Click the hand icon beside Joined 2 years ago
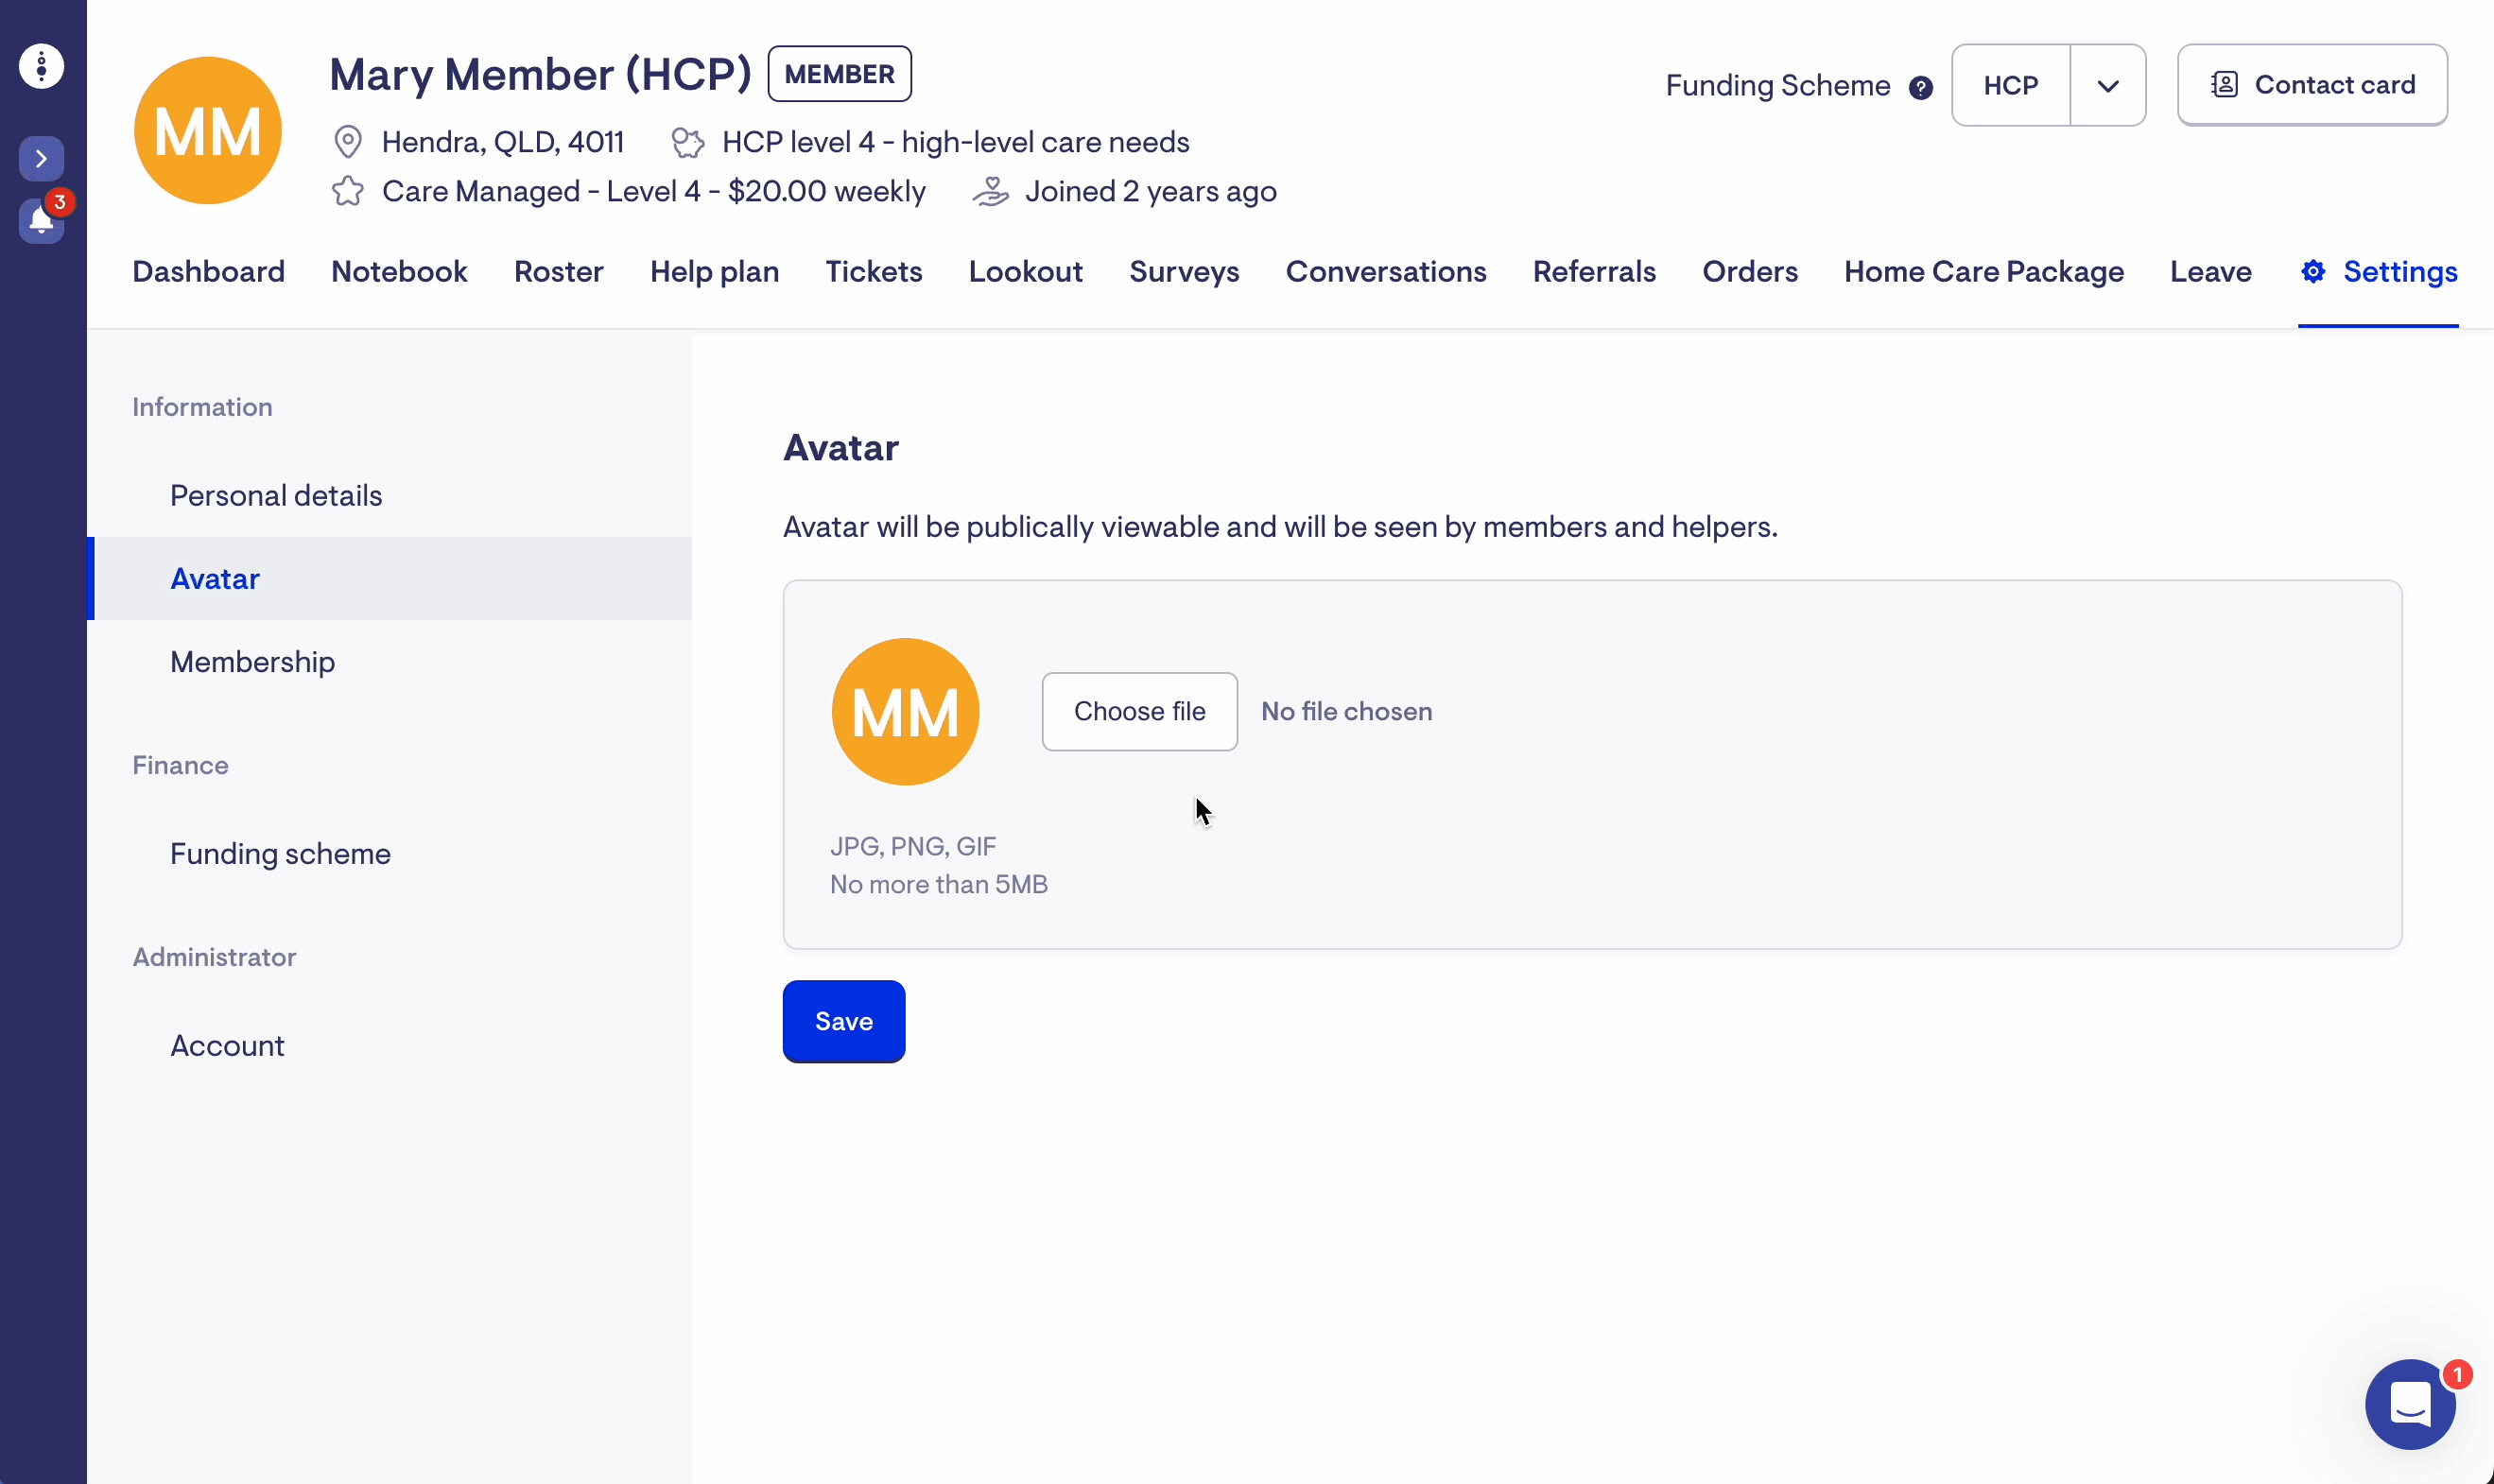The width and height of the screenshot is (2494, 1484). 990,191
